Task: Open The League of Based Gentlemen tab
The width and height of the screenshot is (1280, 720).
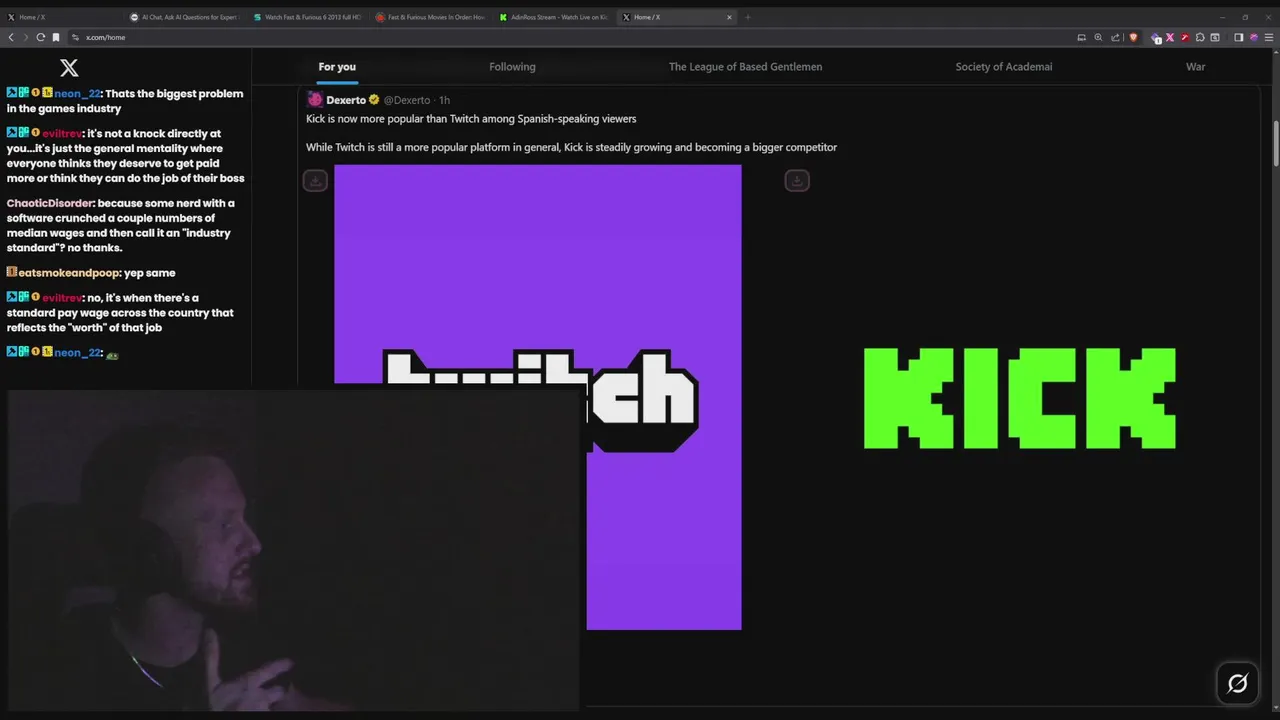Action: [745, 67]
